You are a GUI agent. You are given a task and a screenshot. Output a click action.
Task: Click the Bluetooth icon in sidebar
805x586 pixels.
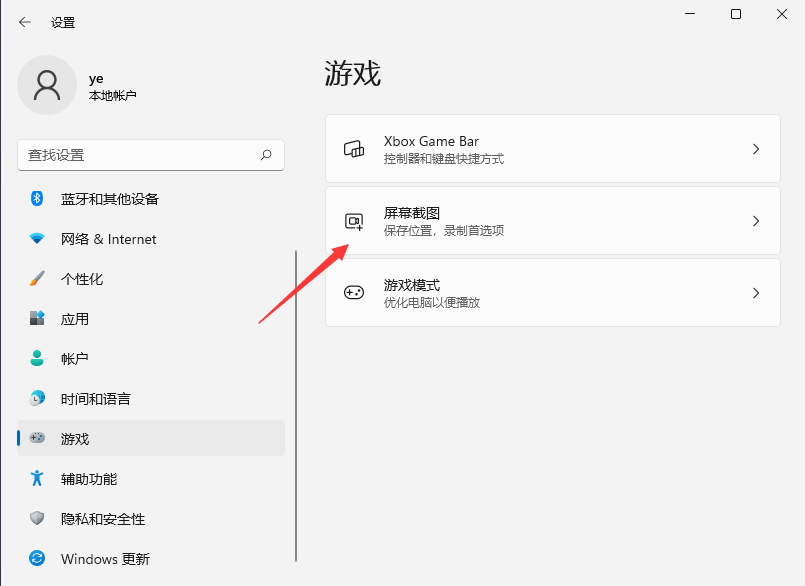37,199
